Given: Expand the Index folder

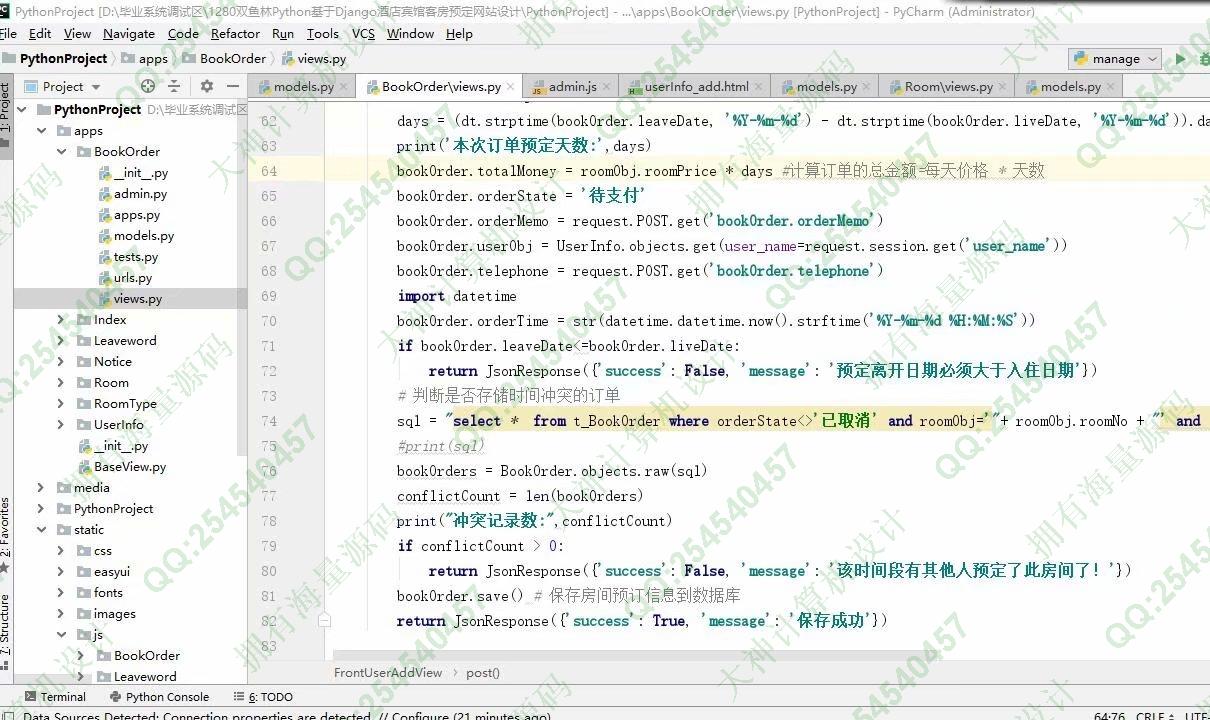Looking at the screenshot, I should [x=61, y=320].
